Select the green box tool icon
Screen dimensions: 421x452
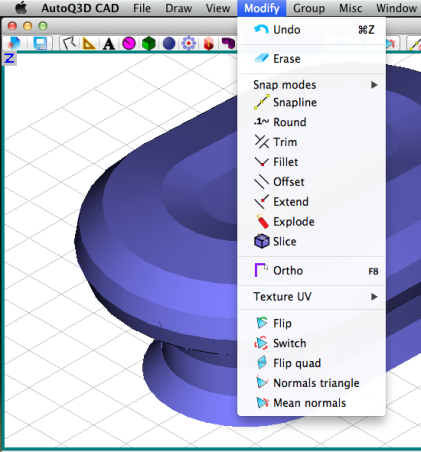[149, 43]
